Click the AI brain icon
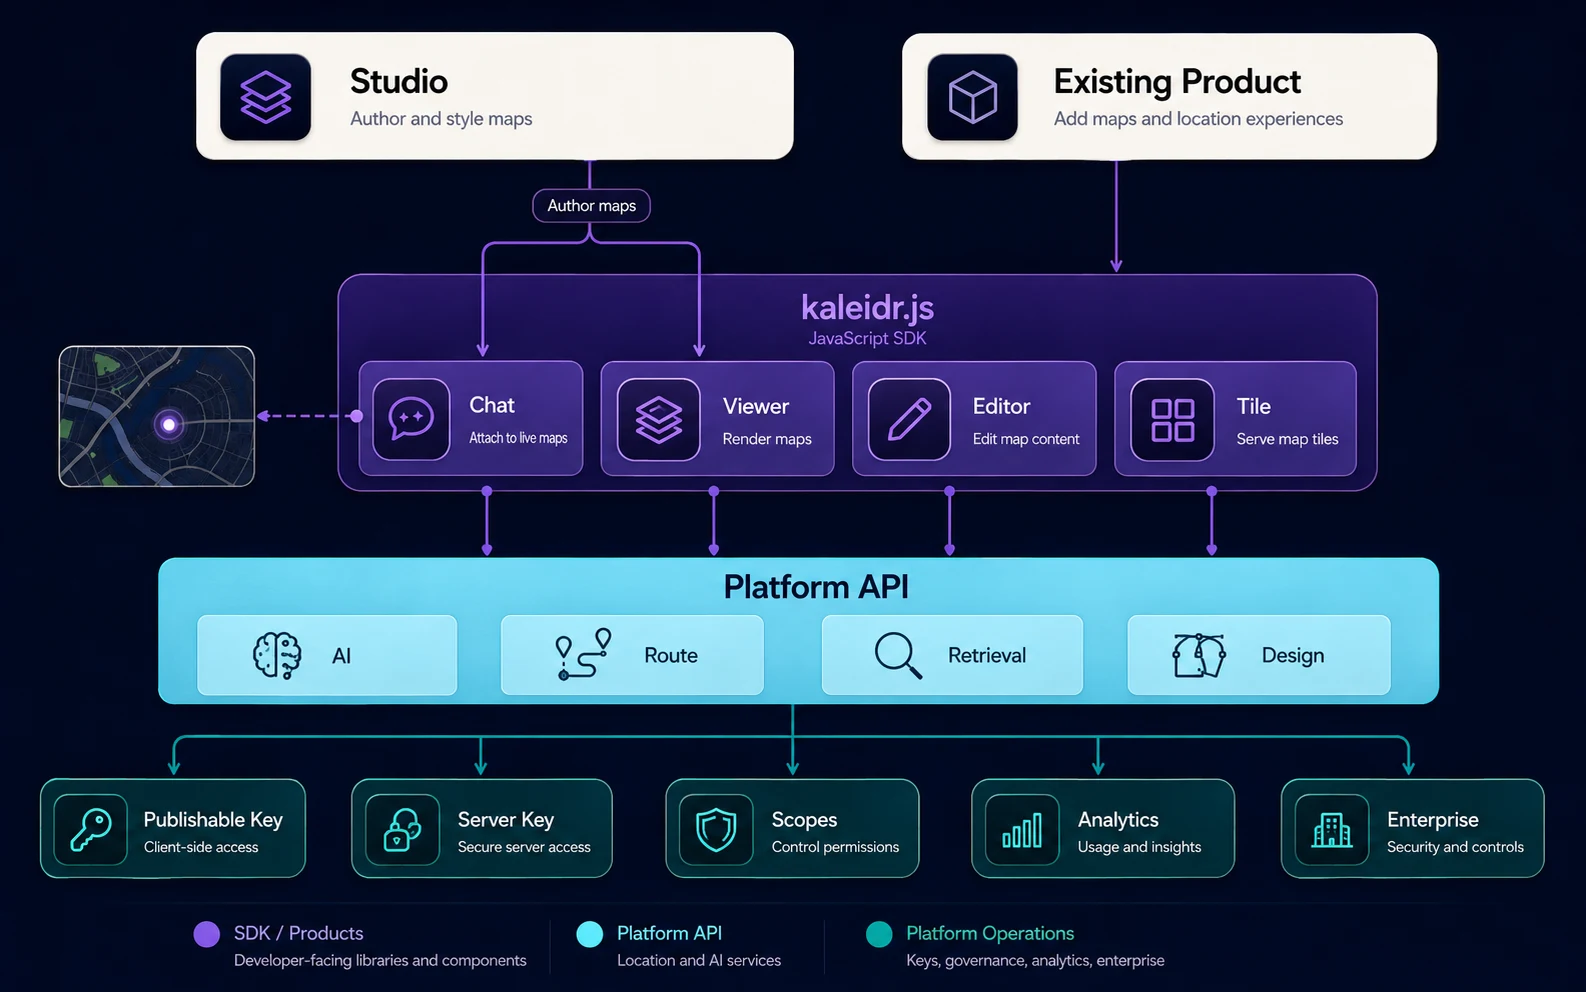This screenshot has height=992, width=1586. pos(277,656)
